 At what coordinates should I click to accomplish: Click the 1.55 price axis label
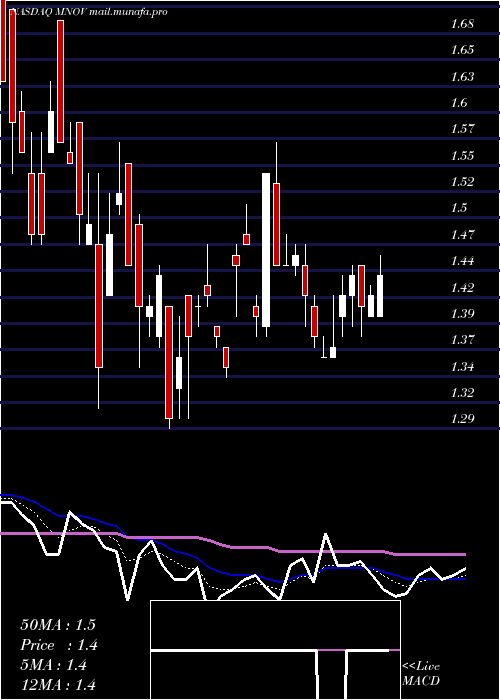pos(462,156)
